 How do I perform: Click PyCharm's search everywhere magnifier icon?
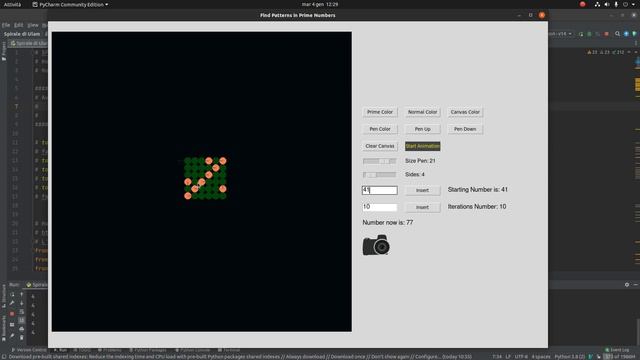[618, 34]
